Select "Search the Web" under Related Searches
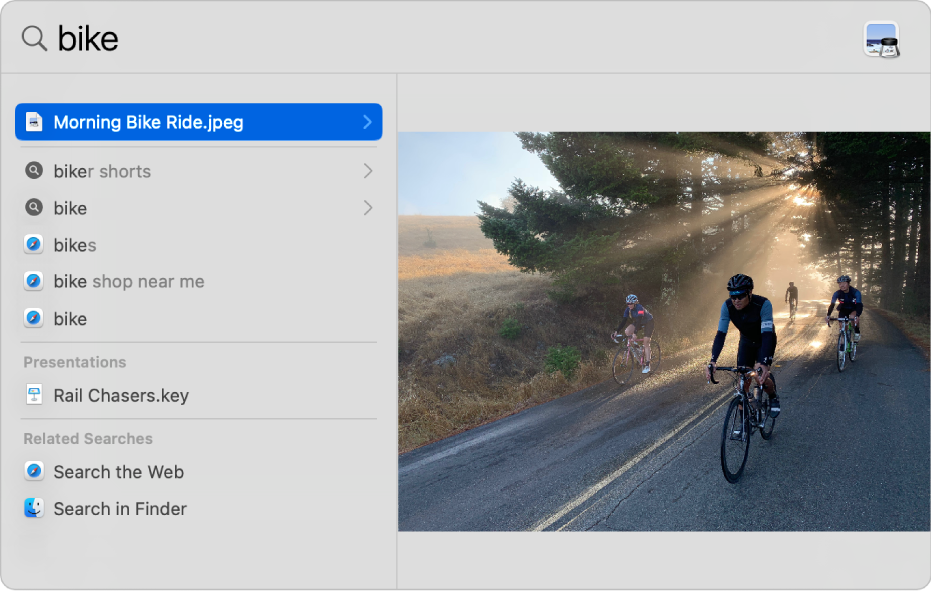This screenshot has width=932, height=592. coord(119,472)
